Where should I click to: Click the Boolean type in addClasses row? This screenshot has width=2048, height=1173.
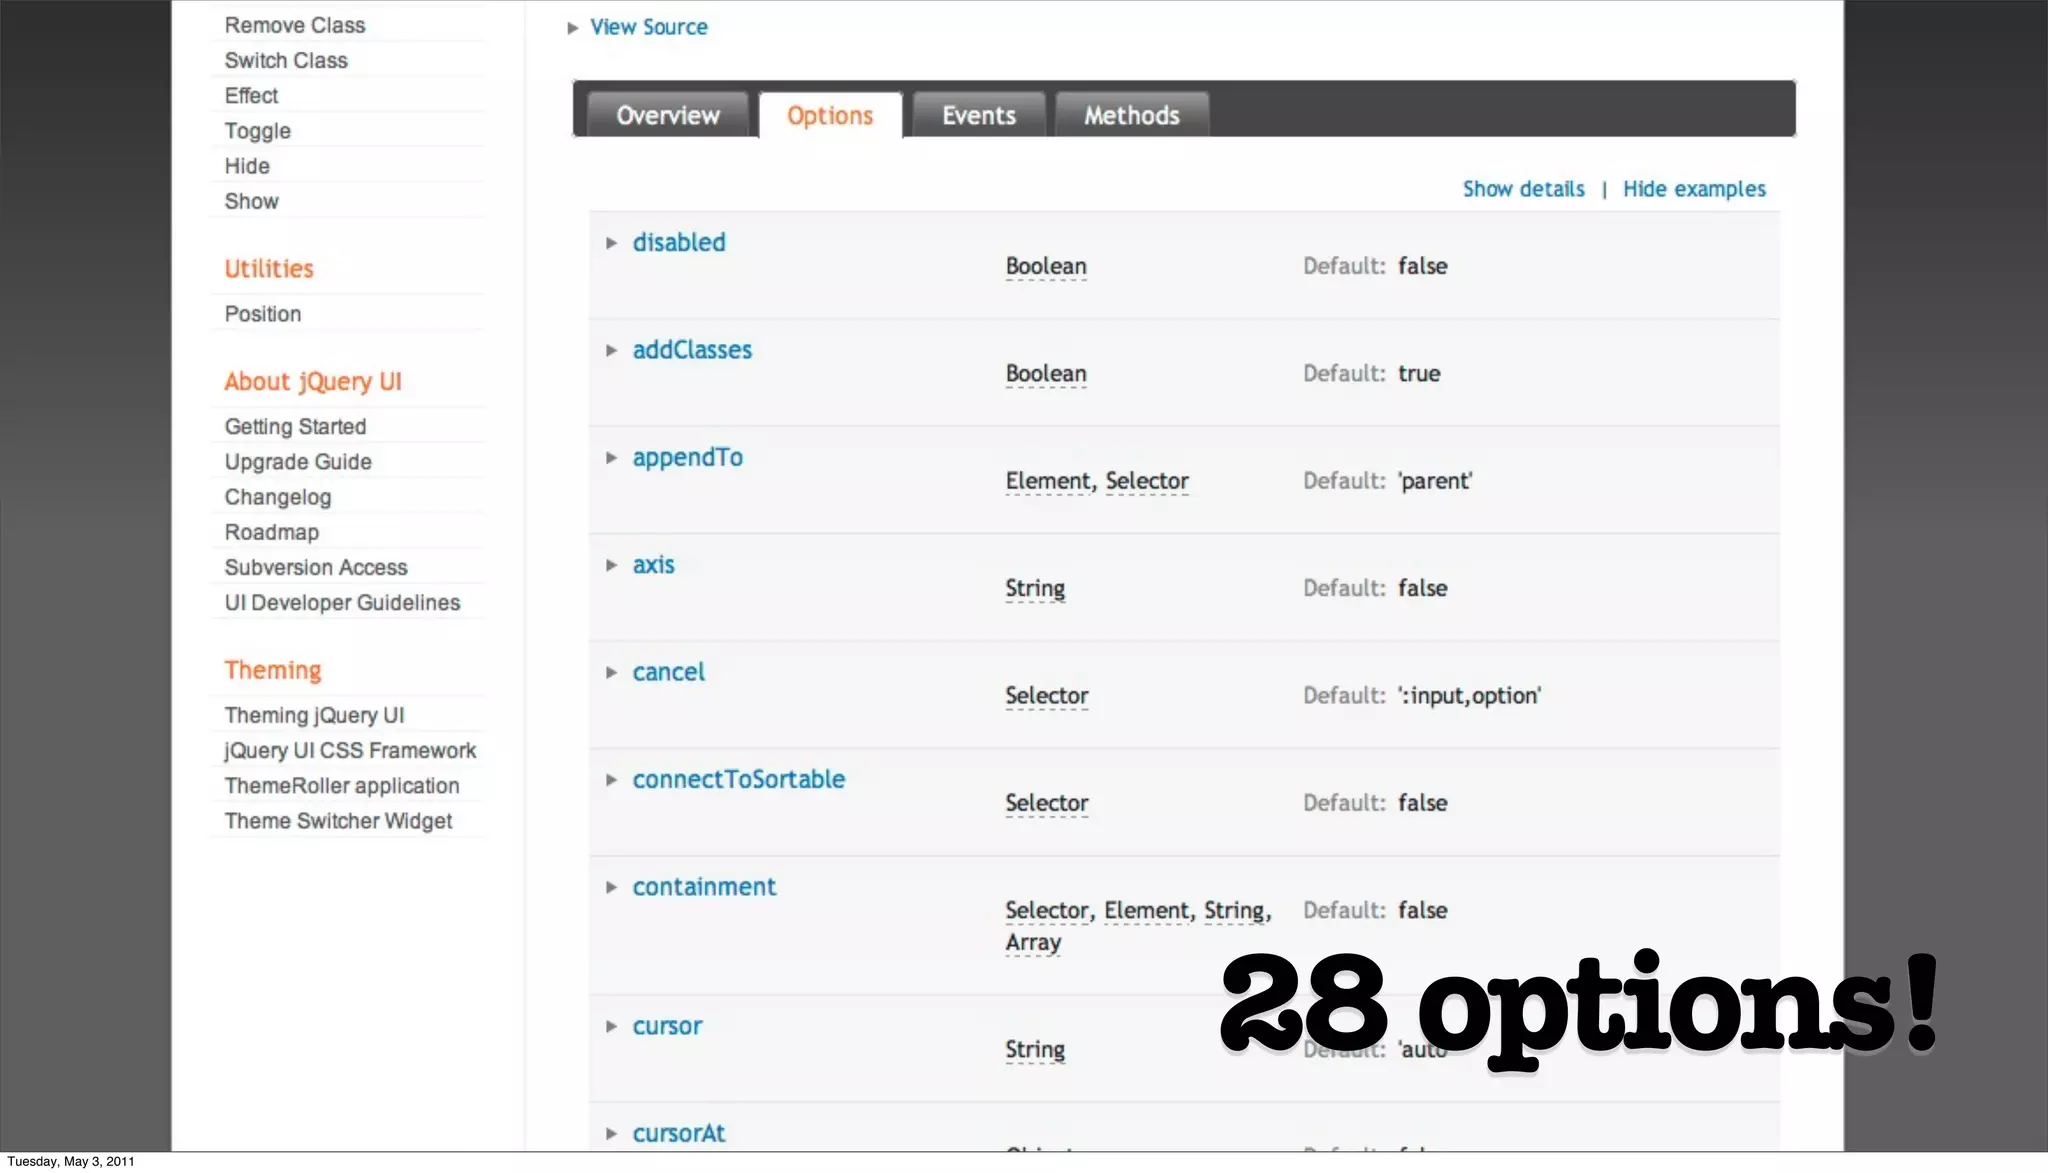click(1046, 373)
